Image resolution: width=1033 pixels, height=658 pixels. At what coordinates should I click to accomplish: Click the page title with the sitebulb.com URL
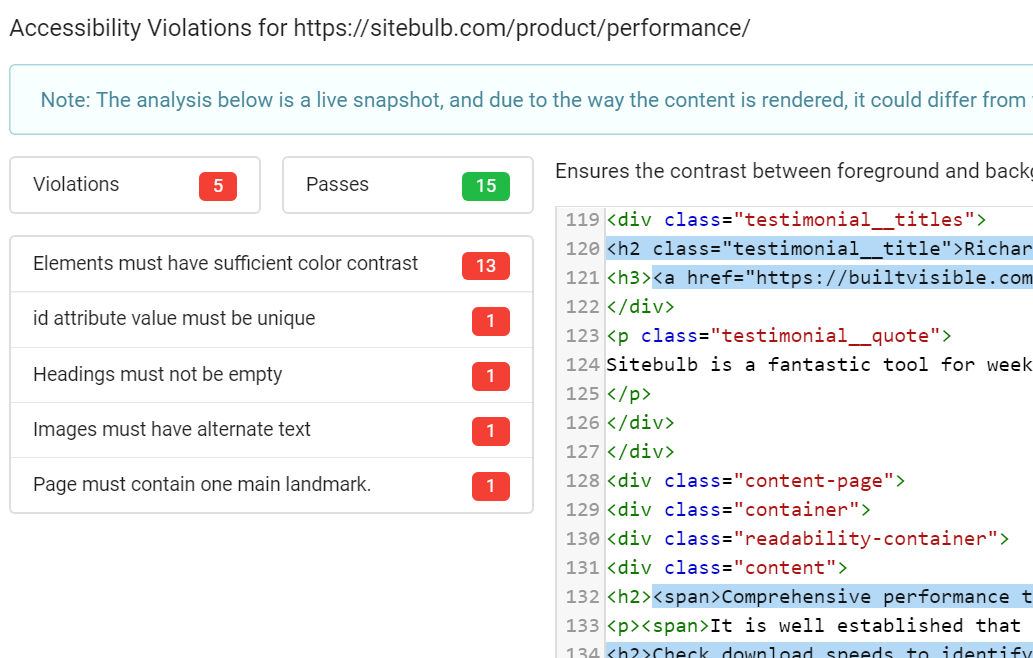pos(379,28)
